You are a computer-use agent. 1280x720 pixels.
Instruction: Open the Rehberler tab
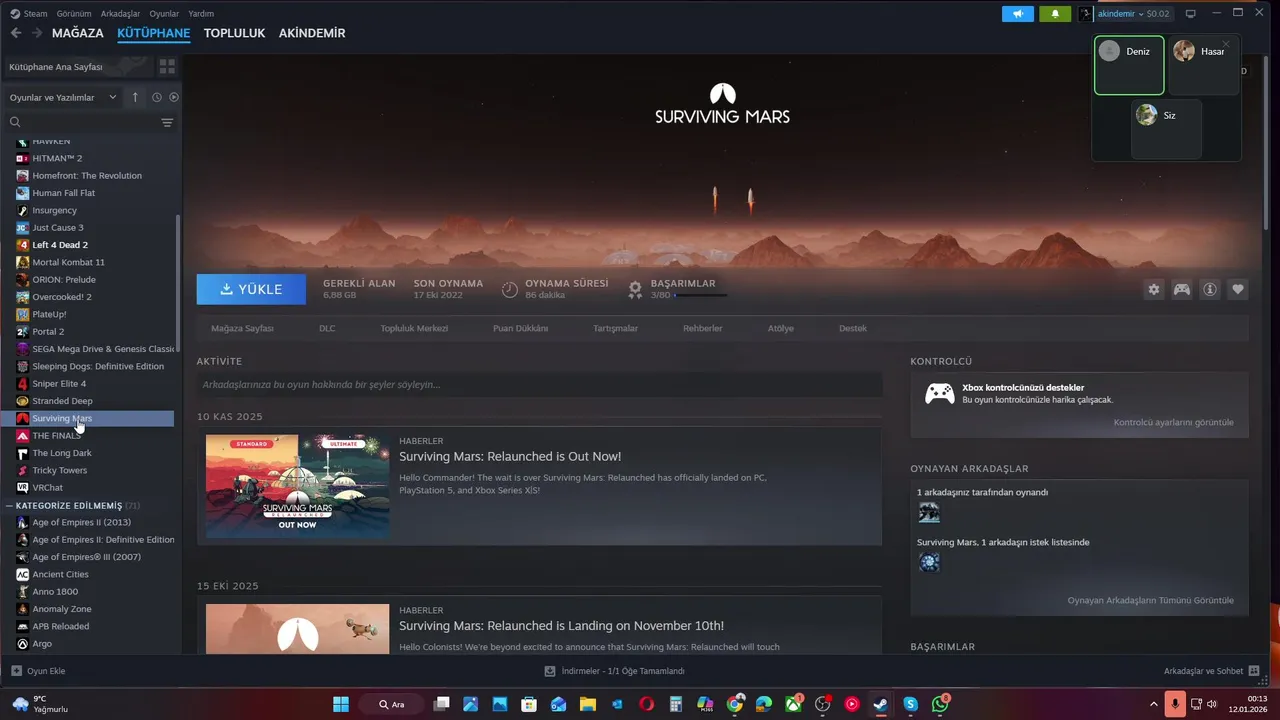click(x=702, y=328)
